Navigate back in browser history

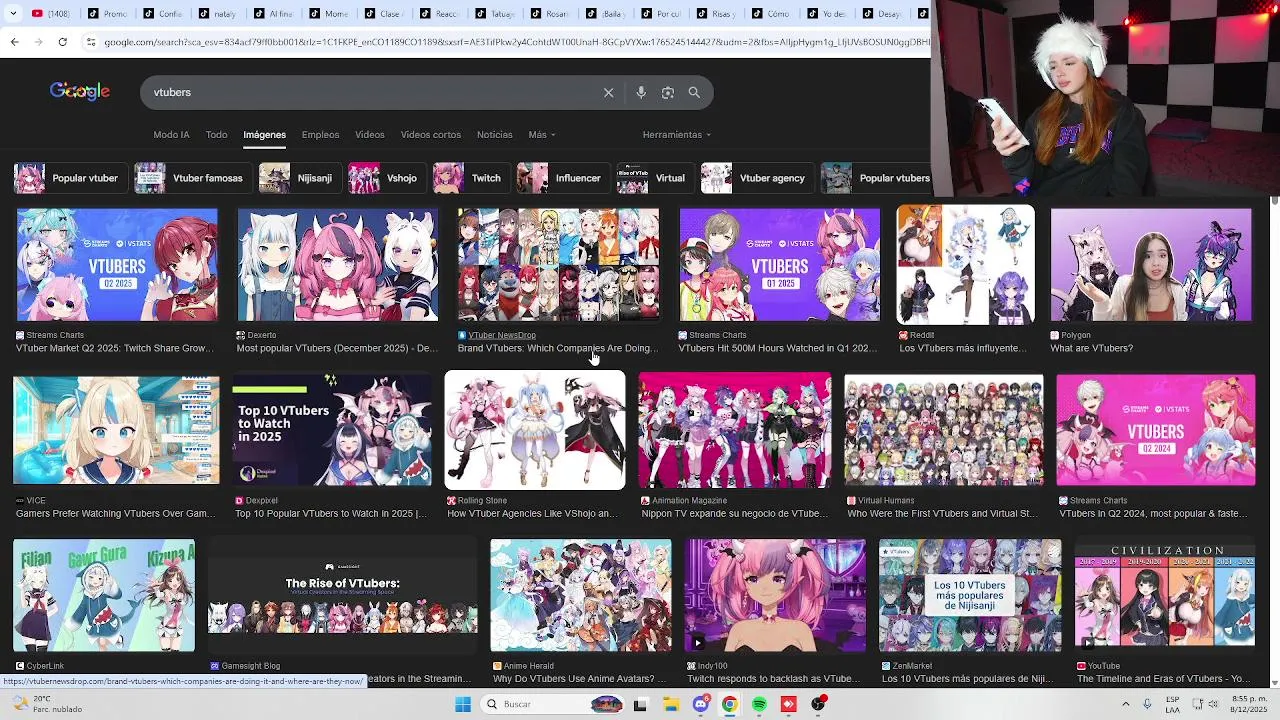click(x=14, y=42)
